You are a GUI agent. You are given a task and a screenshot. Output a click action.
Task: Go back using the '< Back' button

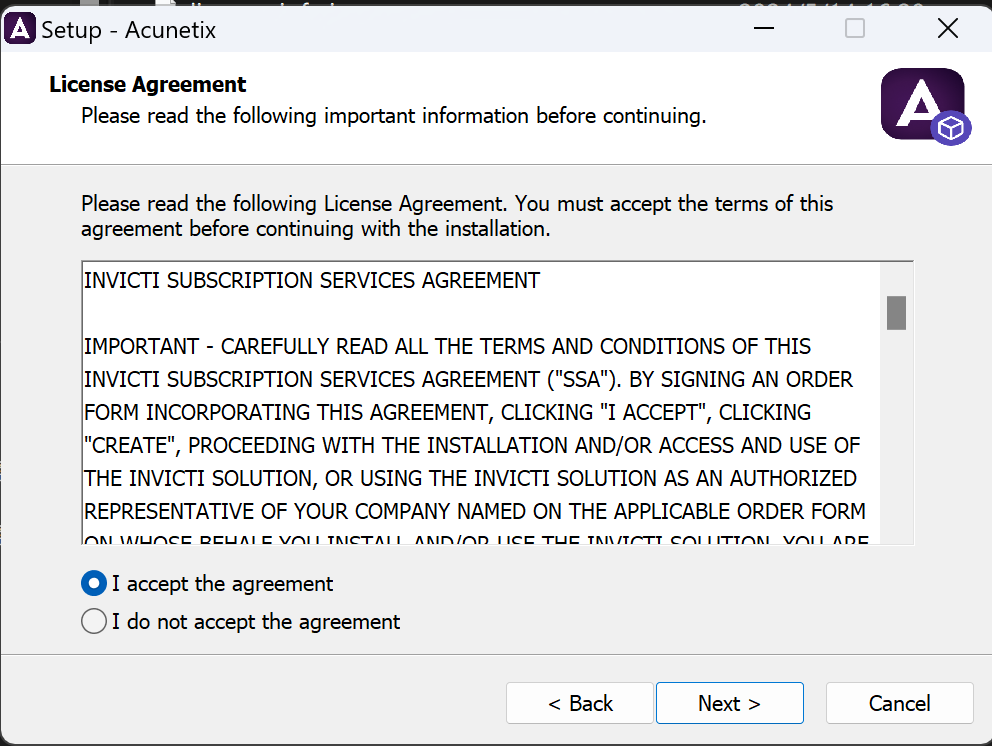[579, 703]
